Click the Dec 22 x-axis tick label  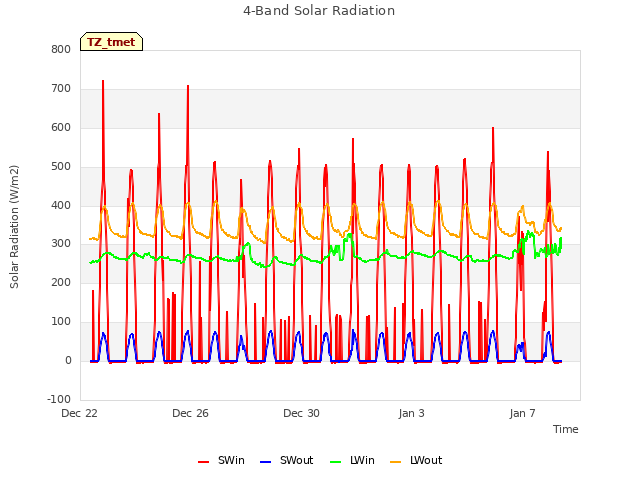(x=80, y=413)
